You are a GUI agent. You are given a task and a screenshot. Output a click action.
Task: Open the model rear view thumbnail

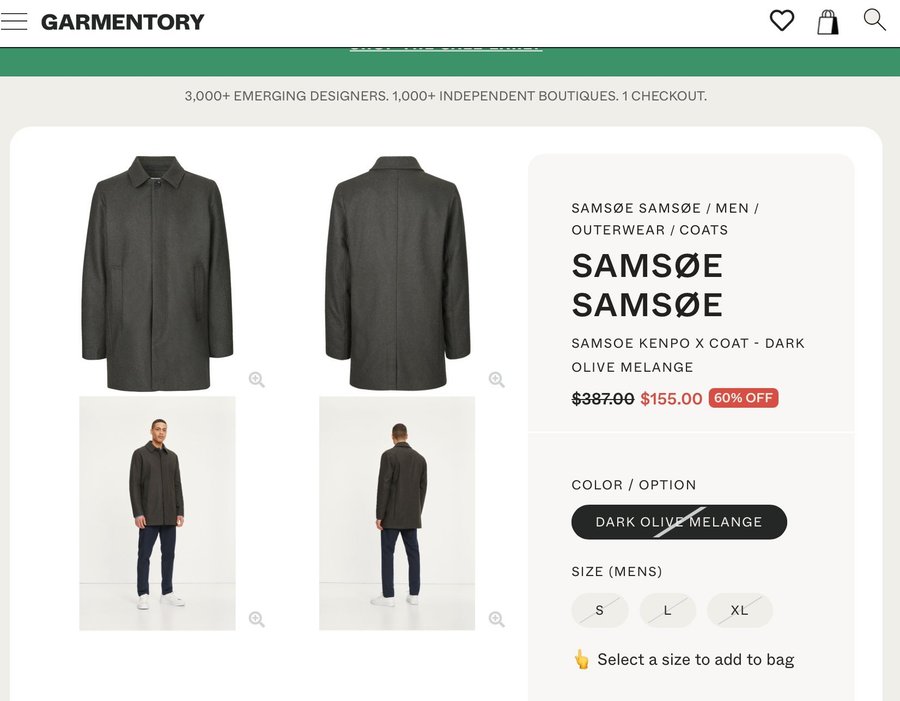click(397, 513)
